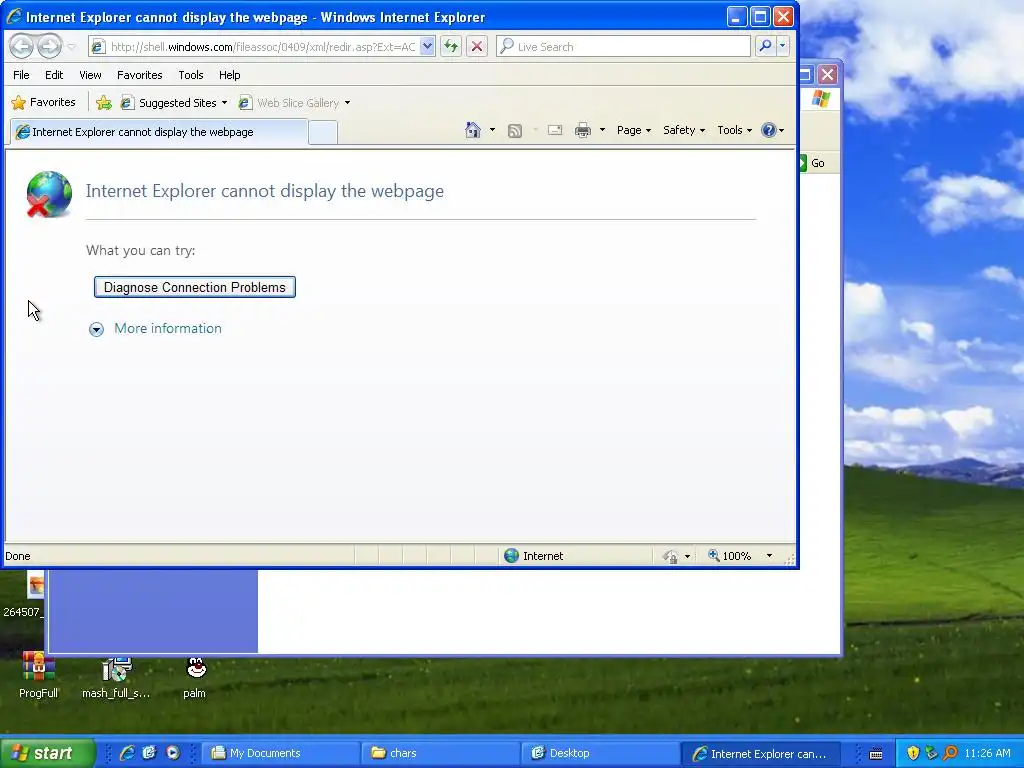The width and height of the screenshot is (1024, 768).
Task: Click the Print icon
Action: pos(583,130)
